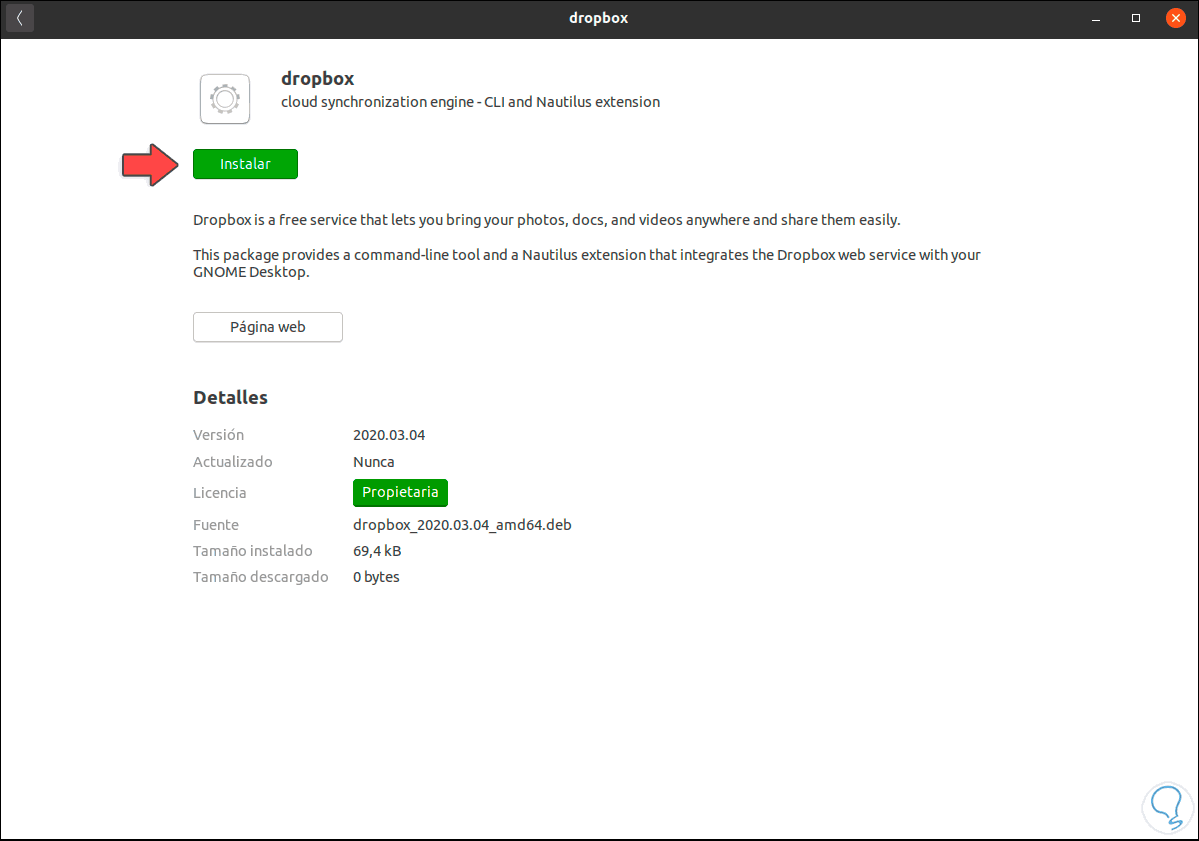
Task: Click the Licencia label
Action: (x=219, y=493)
